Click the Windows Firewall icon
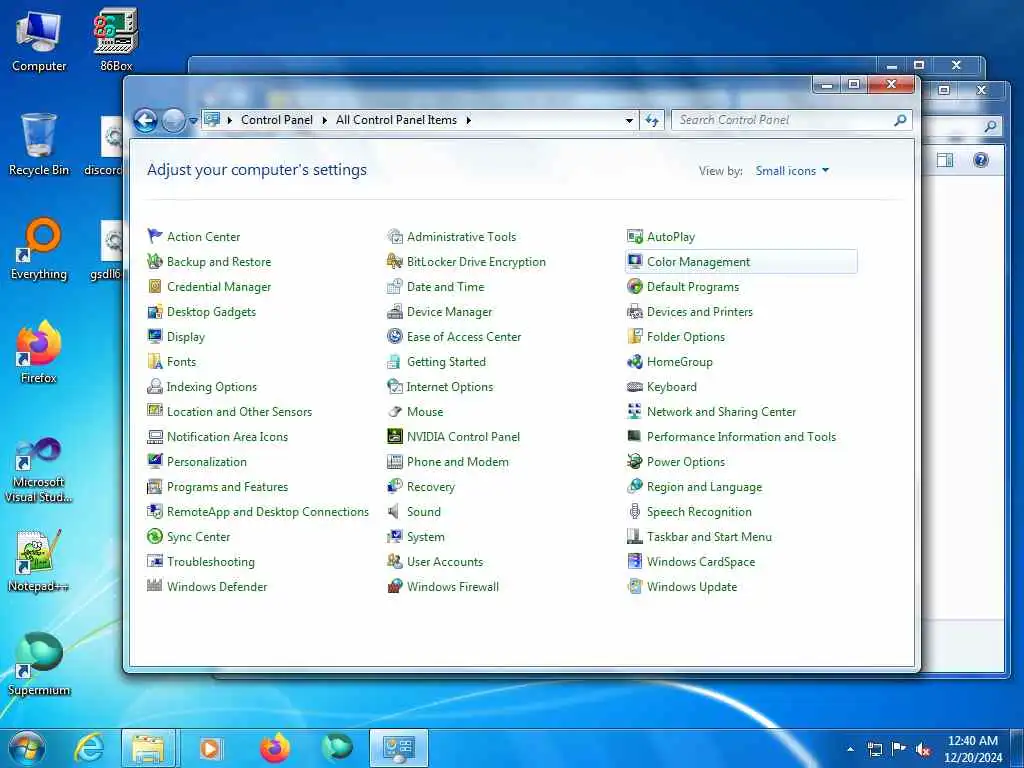This screenshot has width=1024, height=768. (394, 586)
